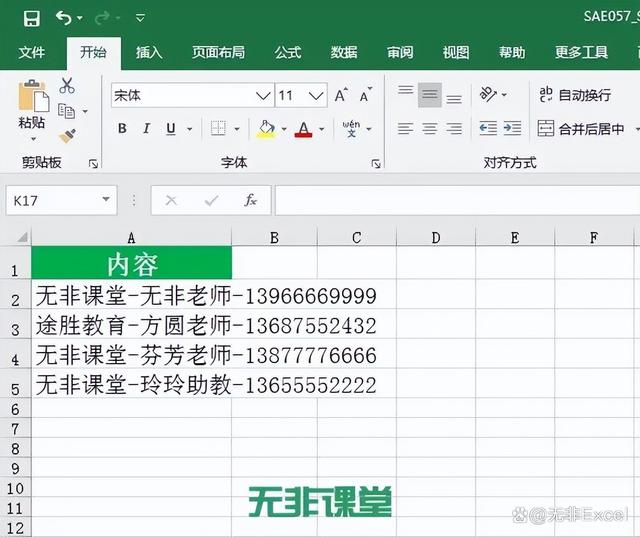This screenshot has width=640, height=537.
Task: Switch to the 页面布局 tab
Action: [x=218, y=52]
